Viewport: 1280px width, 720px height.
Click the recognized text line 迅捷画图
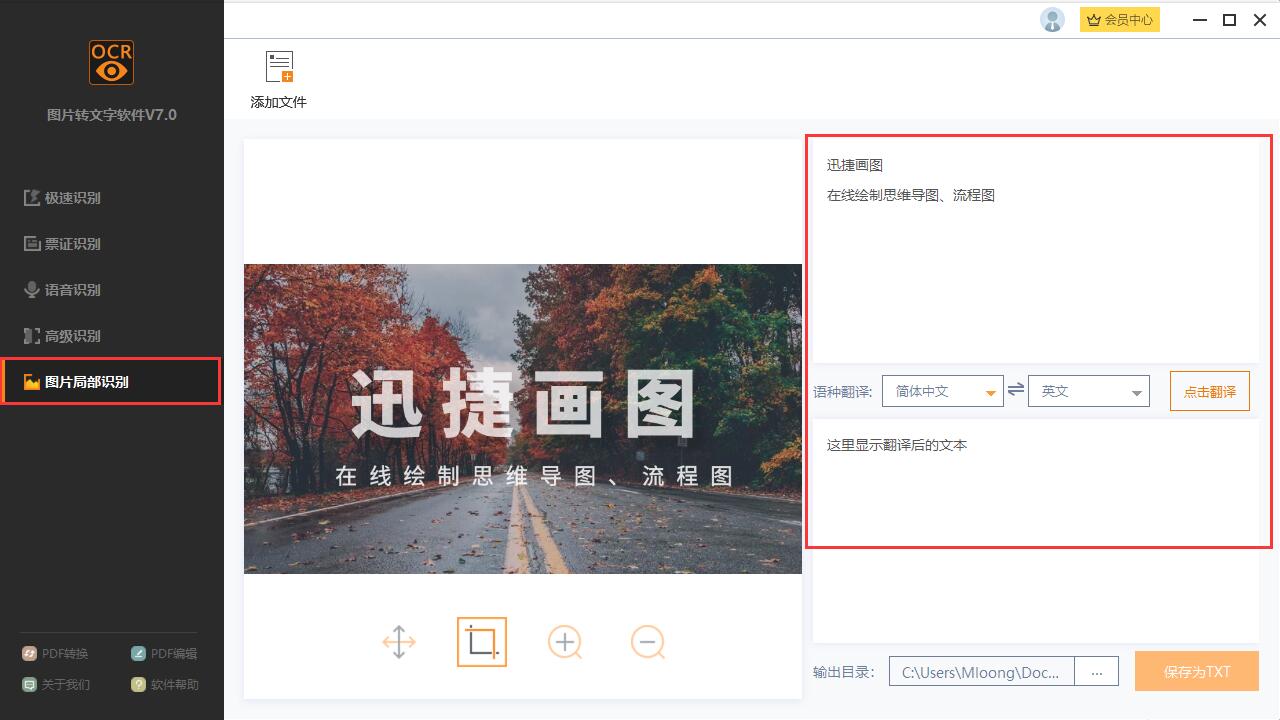pos(855,165)
